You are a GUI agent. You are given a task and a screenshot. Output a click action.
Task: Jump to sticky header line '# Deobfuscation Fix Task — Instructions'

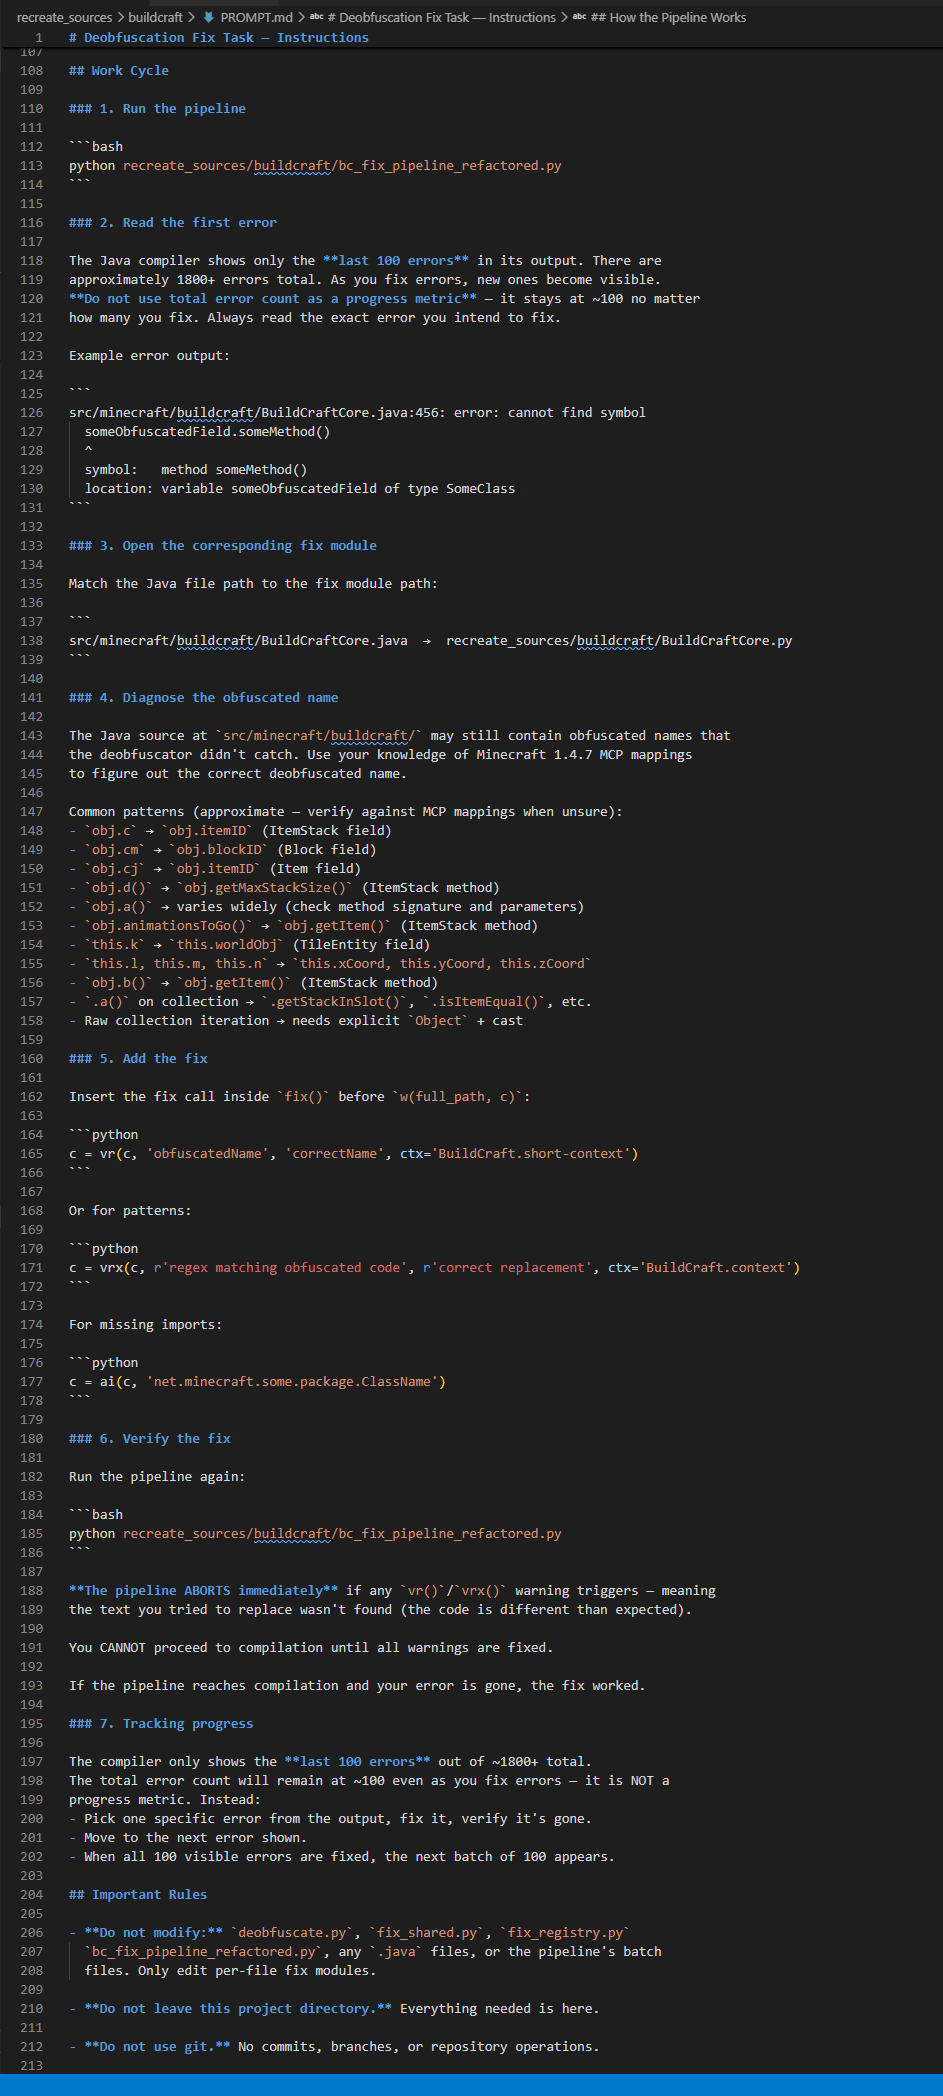[219, 37]
